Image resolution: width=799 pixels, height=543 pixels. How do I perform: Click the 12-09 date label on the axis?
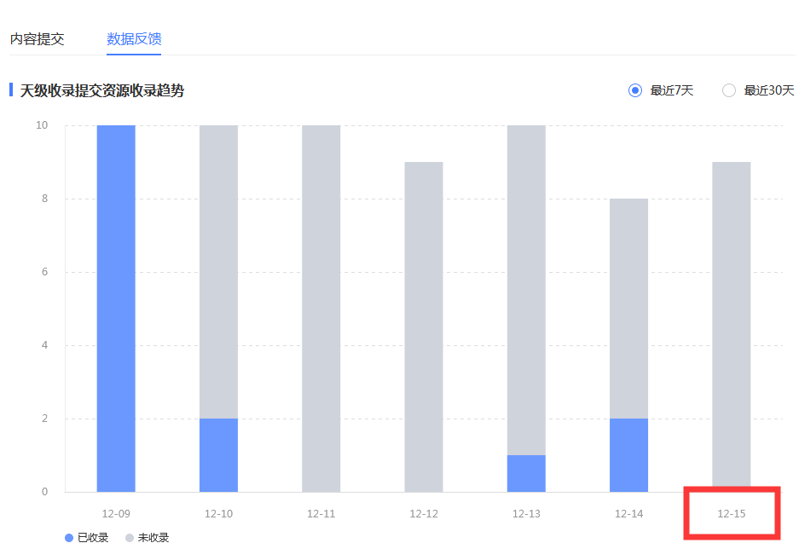(116, 514)
